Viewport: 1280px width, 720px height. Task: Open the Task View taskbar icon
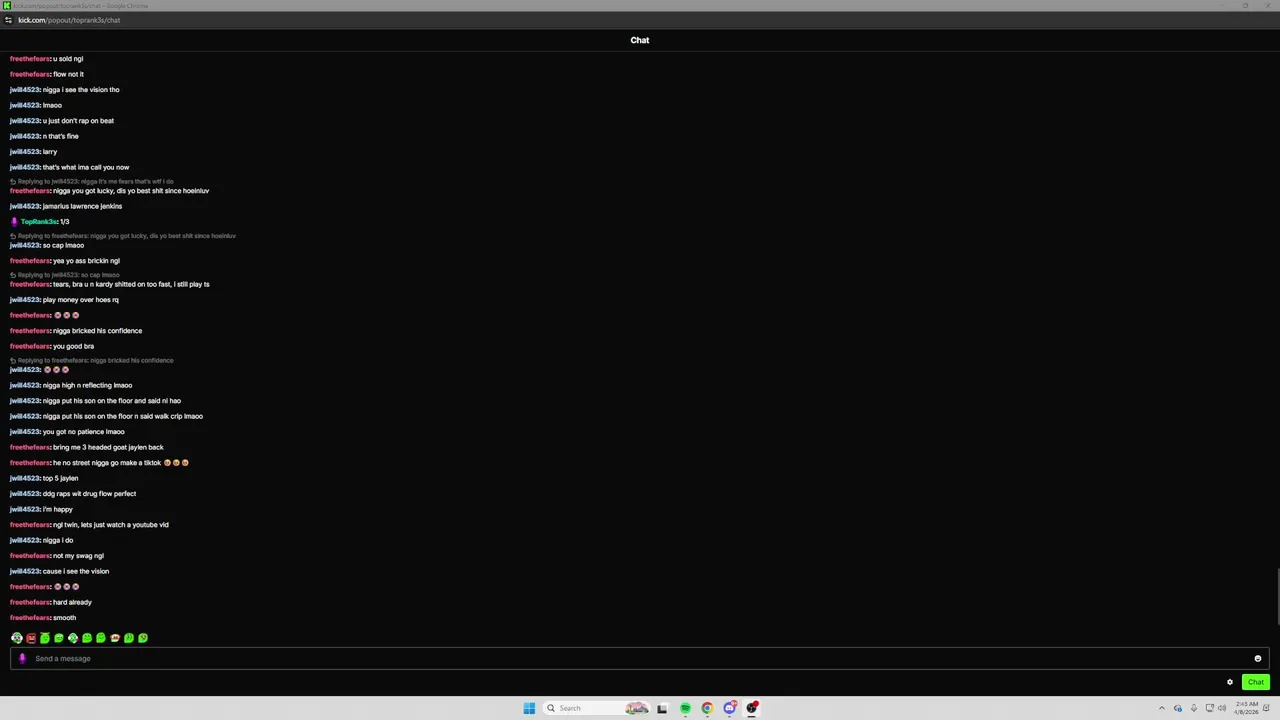point(662,708)
